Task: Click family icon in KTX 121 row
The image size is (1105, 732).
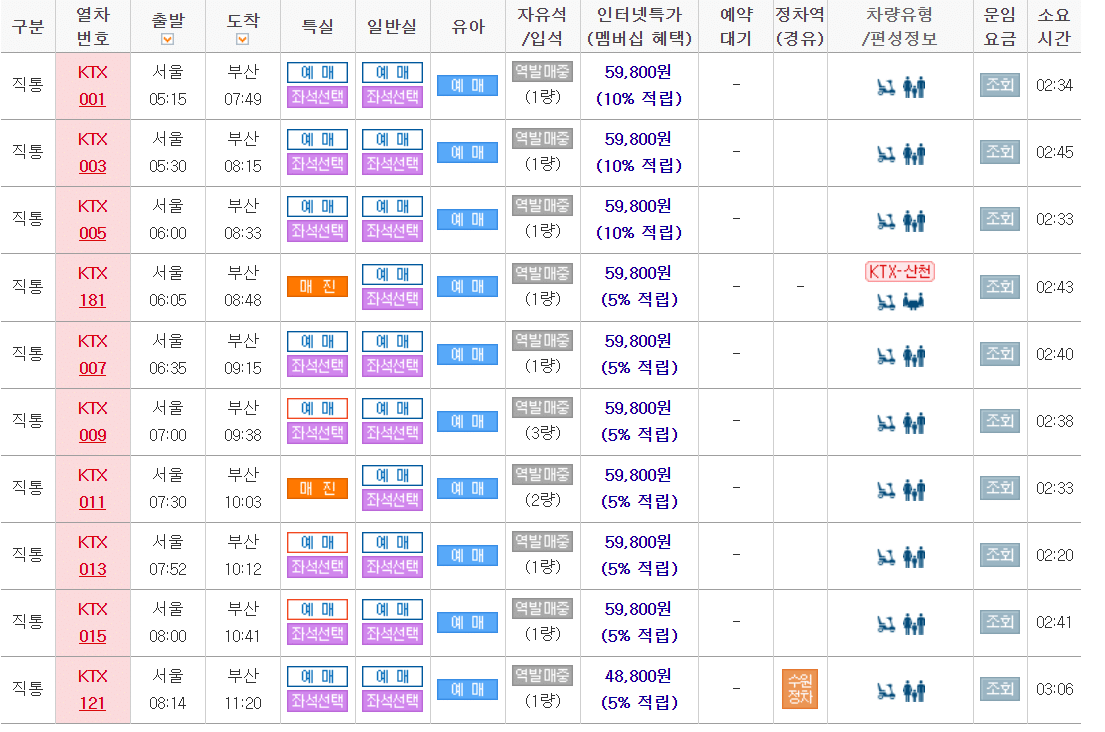Action: point(914,691)
